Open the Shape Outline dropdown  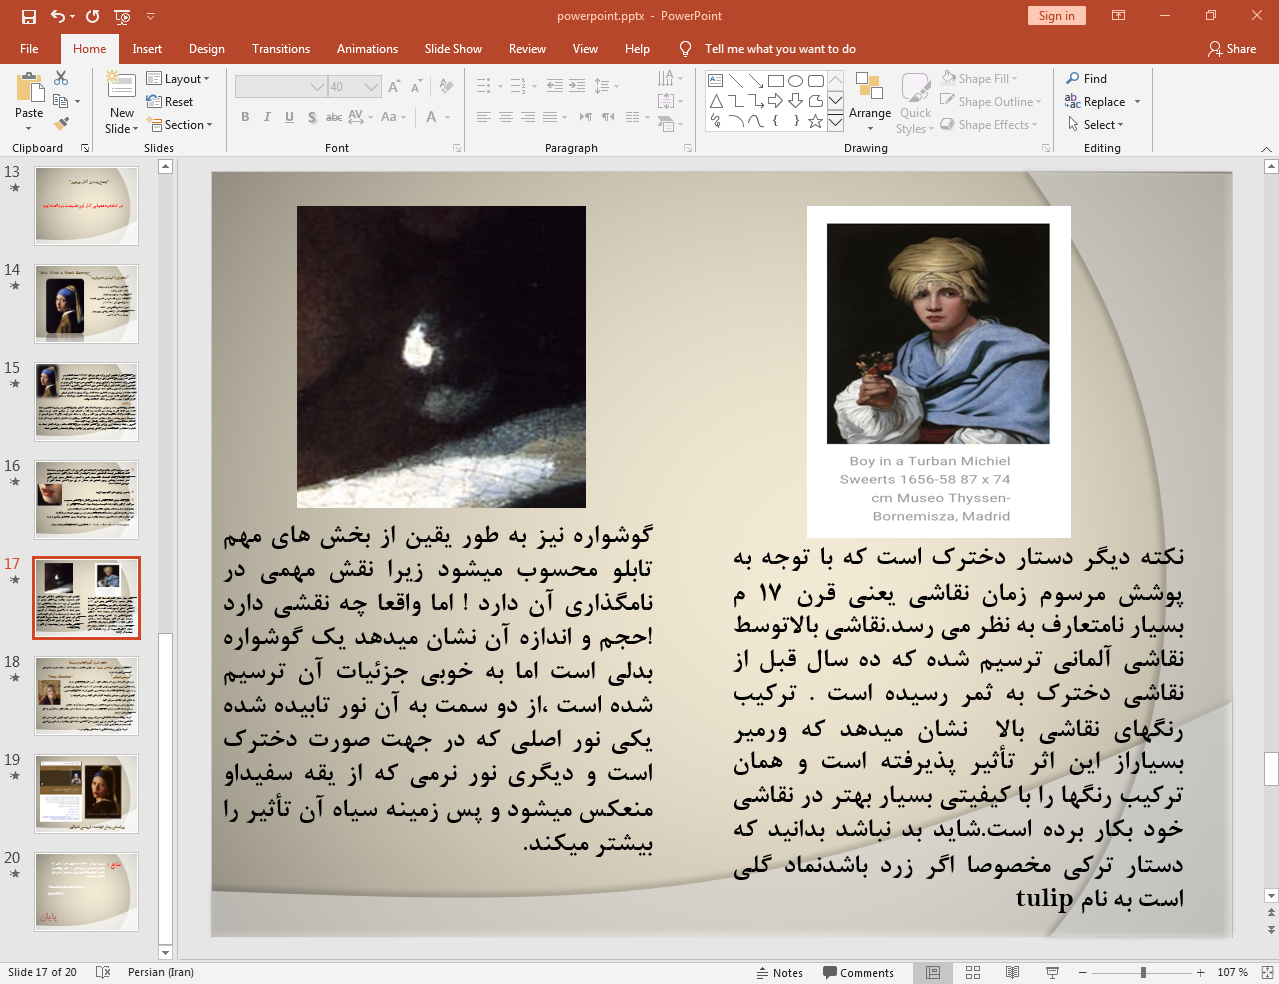coord(991,101)
